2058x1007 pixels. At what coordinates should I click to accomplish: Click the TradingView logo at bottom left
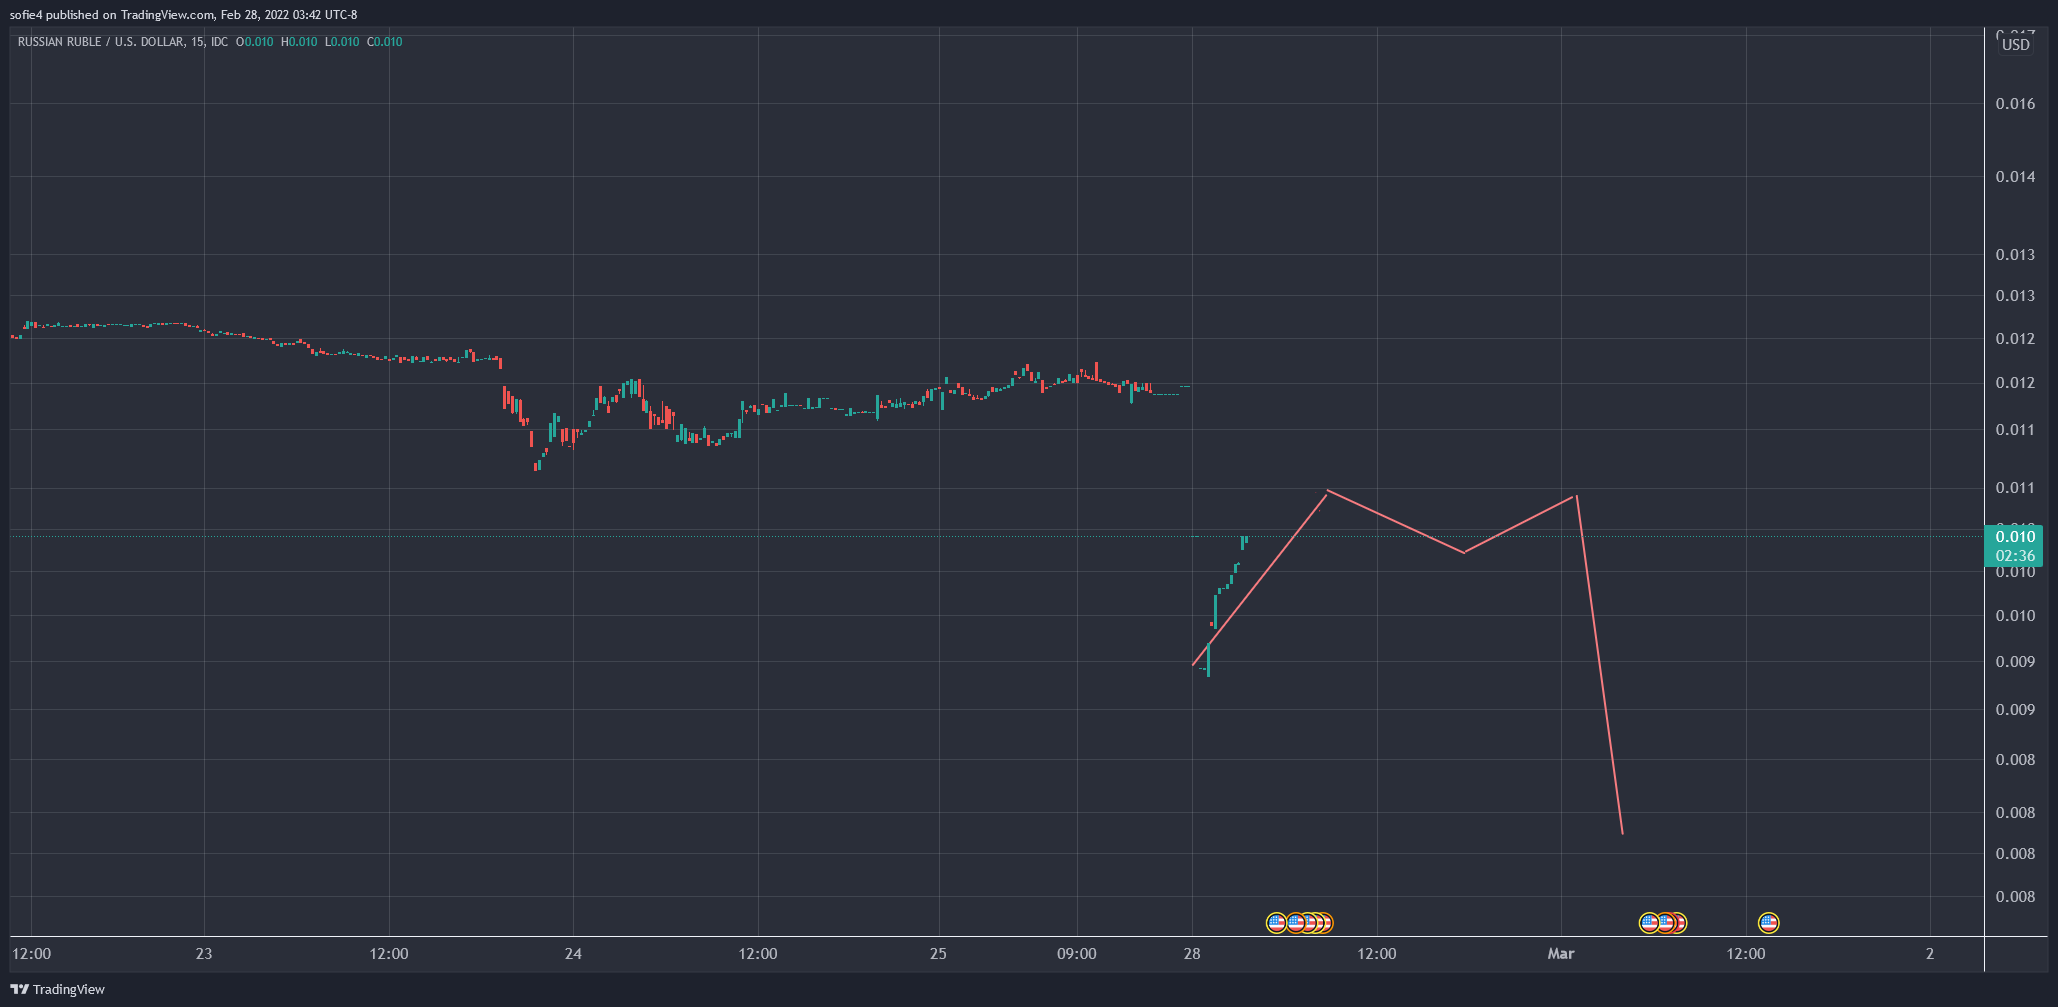click(x=58, y=989)
